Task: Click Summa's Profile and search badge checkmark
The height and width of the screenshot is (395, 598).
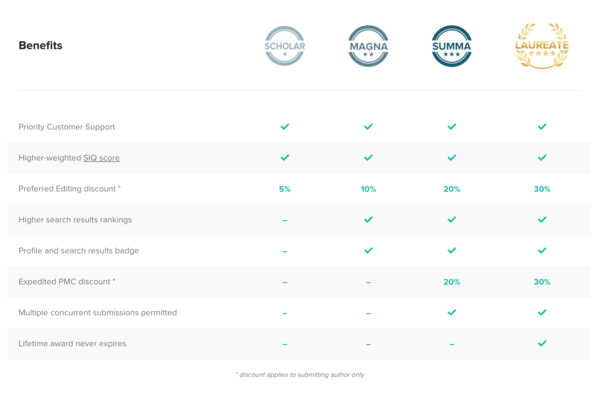Action: tap(452, 250)
